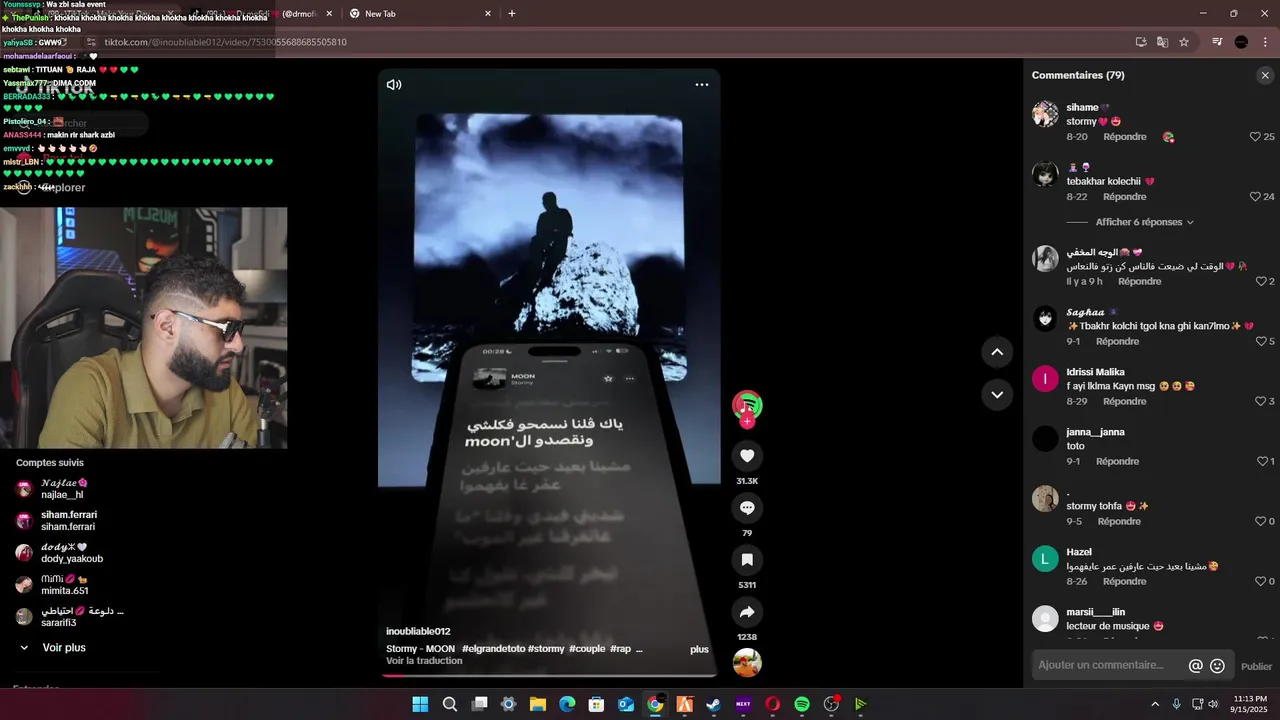Viewport: 1280px width, 720px height.
Task: Open File Explorer from the taskbar
Action: tap(537, 704)
